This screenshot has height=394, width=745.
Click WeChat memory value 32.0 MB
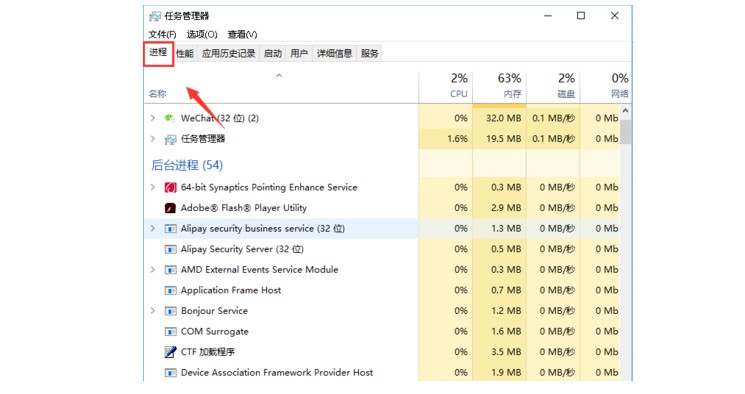coord(504,118)
